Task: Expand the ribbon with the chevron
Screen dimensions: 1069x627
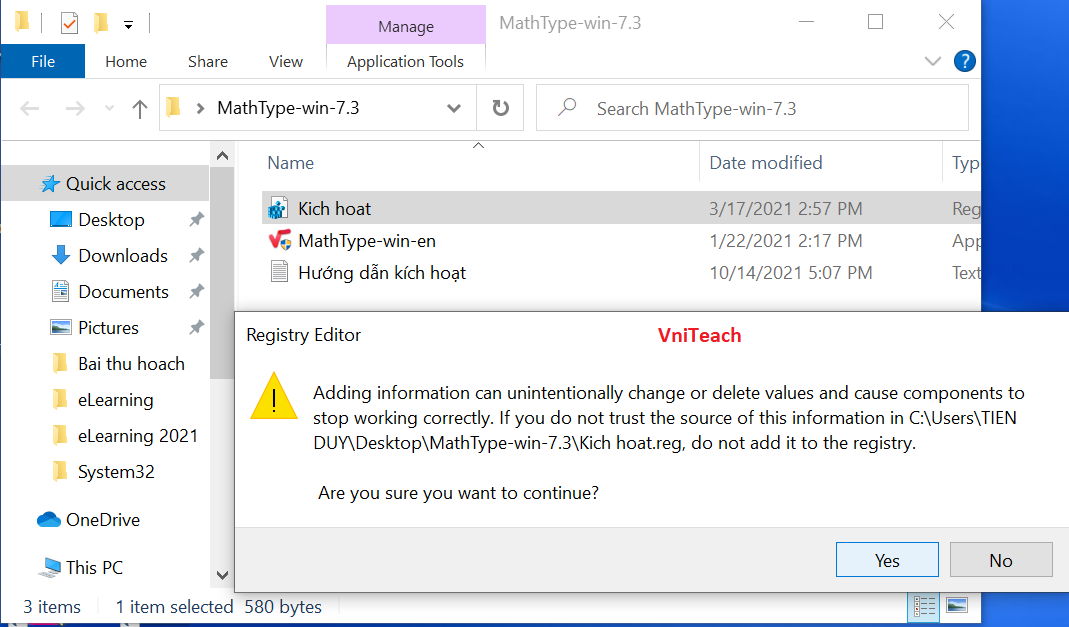Action: tap(933, 61)
